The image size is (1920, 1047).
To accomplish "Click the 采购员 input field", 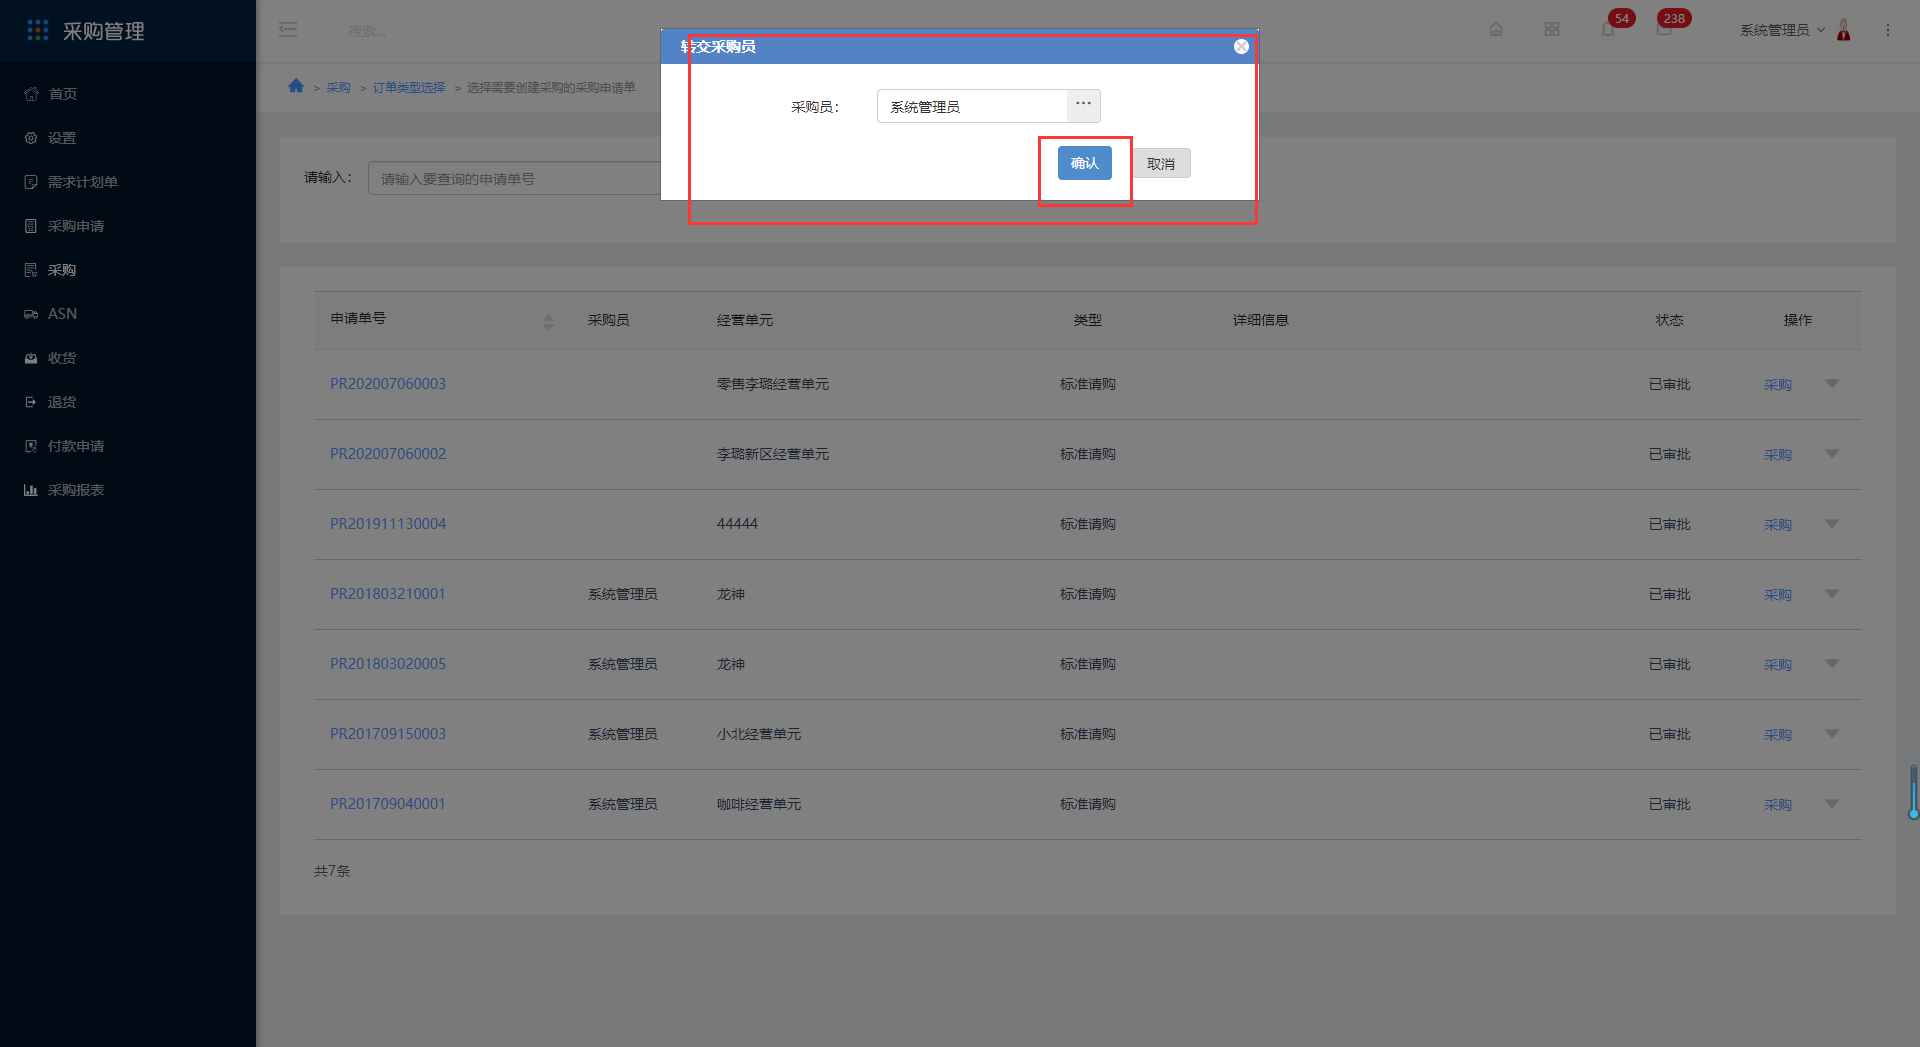I will (972, 106).
